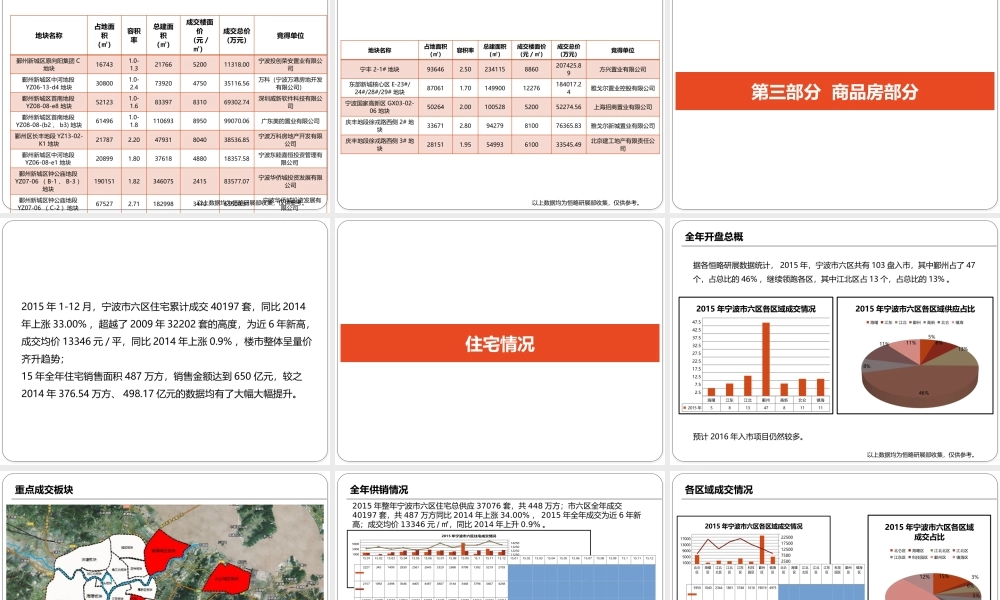Click cell 346075 in the land table
This screenshot has width=1000, height=600.
[x=163, y=181]
